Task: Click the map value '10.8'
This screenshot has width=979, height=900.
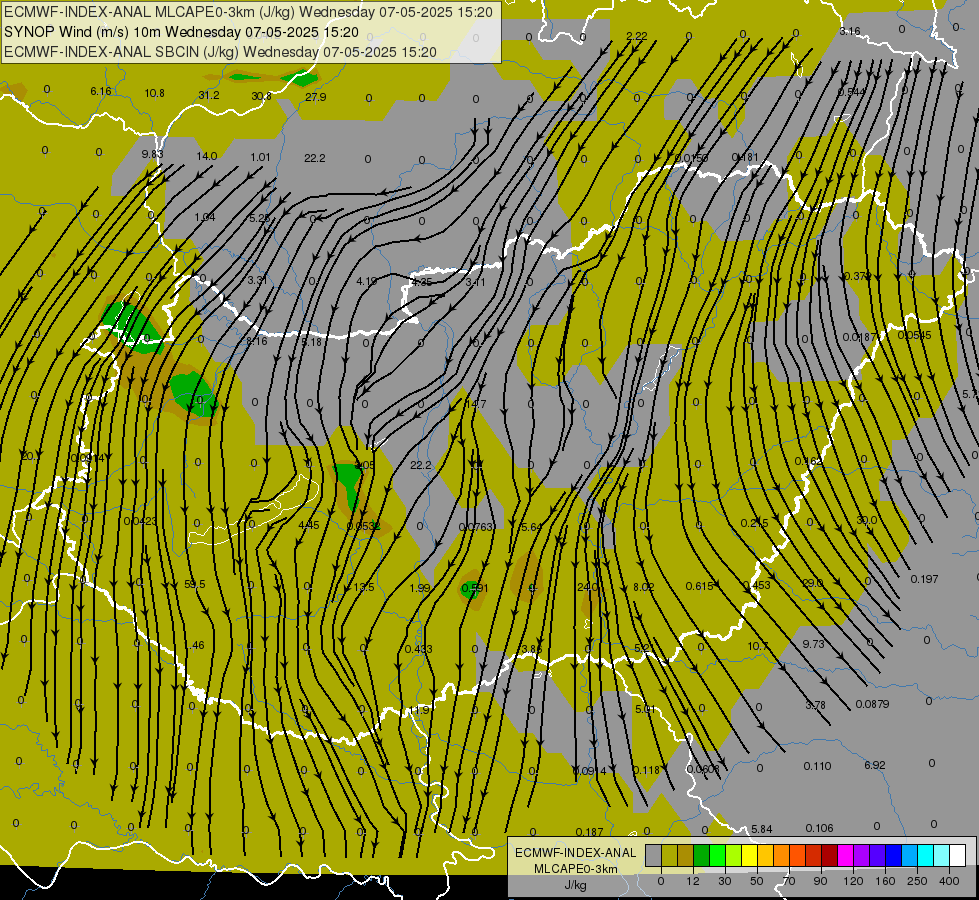Action: tap(154, 93)
